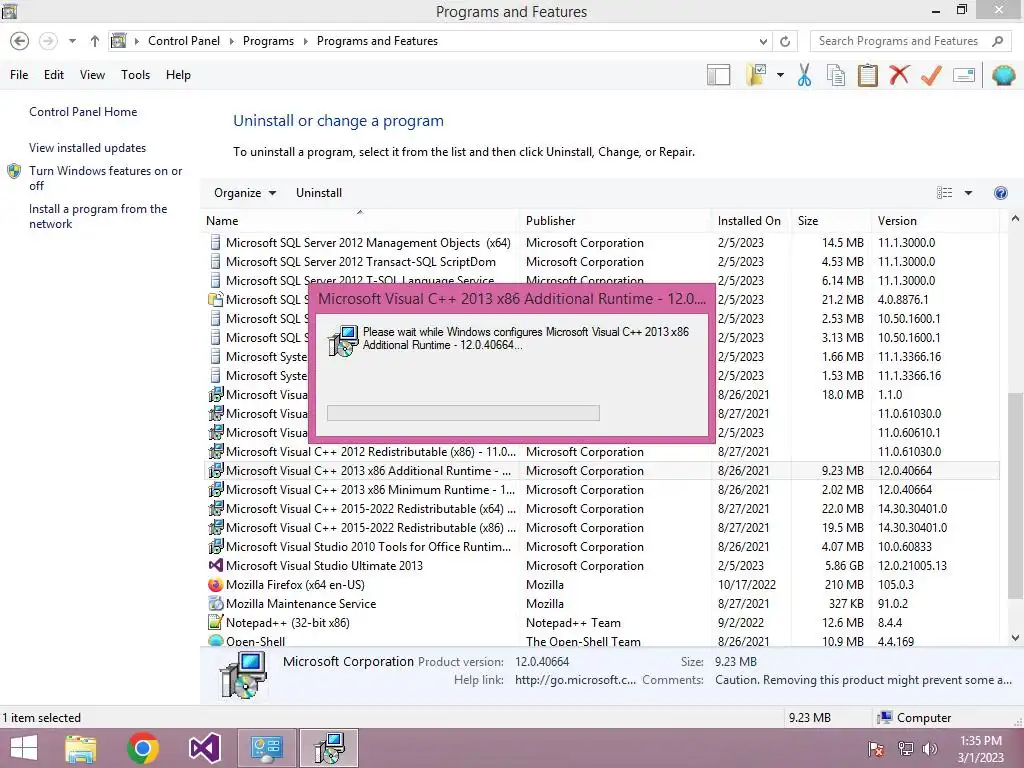The height and width of the screenshot is (768, 1024).
Task: Click the blue help question mark icon
Action: tap(1000, 193)
